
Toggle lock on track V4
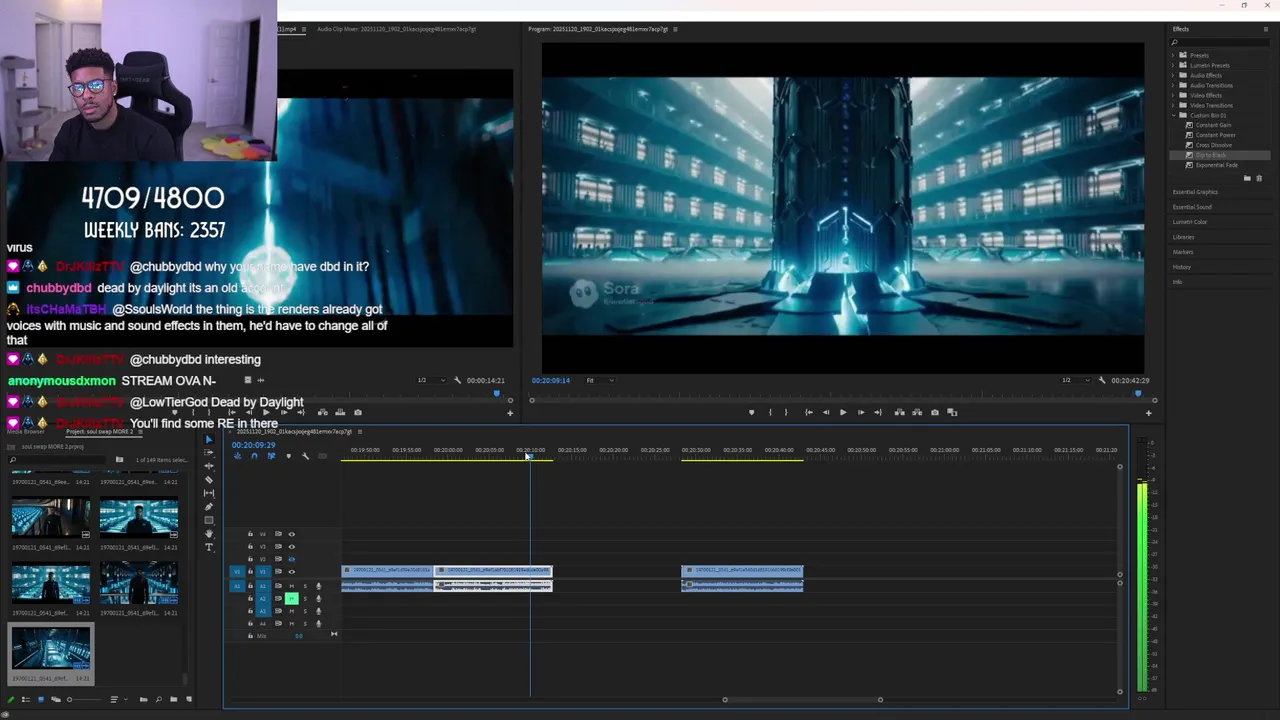[x=250, y=534]
